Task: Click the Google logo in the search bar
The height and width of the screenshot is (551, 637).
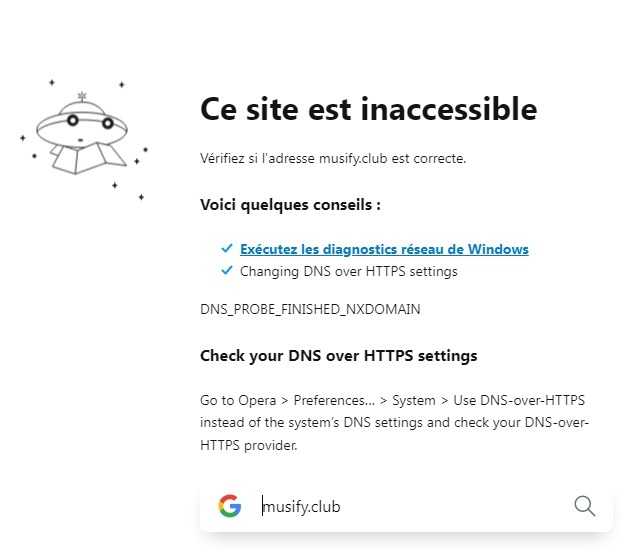Action: [230, 506]
